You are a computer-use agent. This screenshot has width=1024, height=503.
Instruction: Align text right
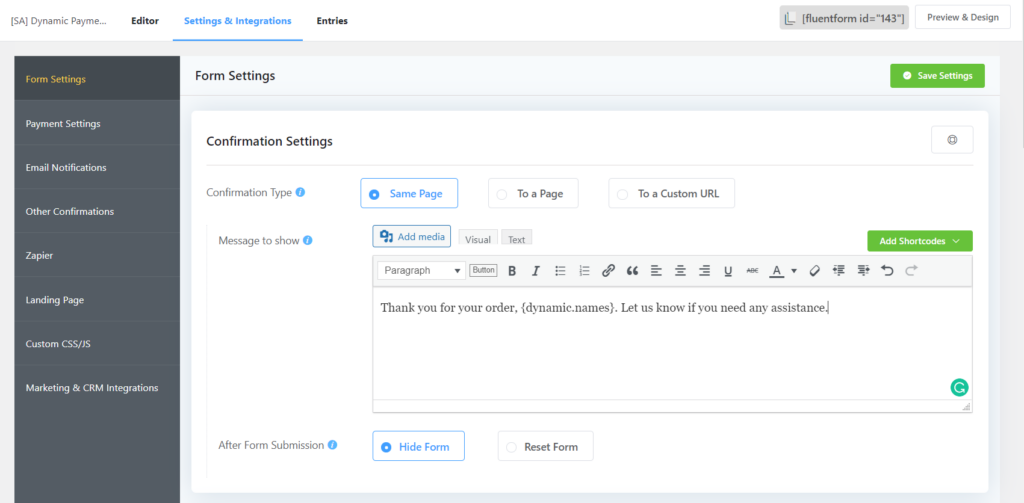[x=704, y=270]
